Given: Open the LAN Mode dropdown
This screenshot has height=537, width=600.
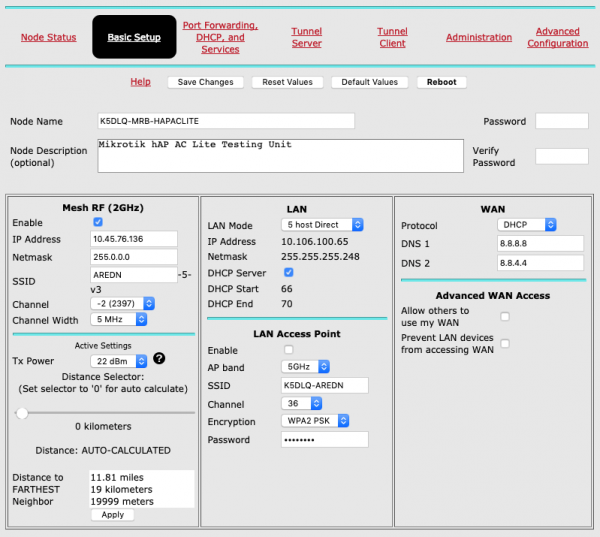Looking at the screenshot, I should [x=322, y=225].
